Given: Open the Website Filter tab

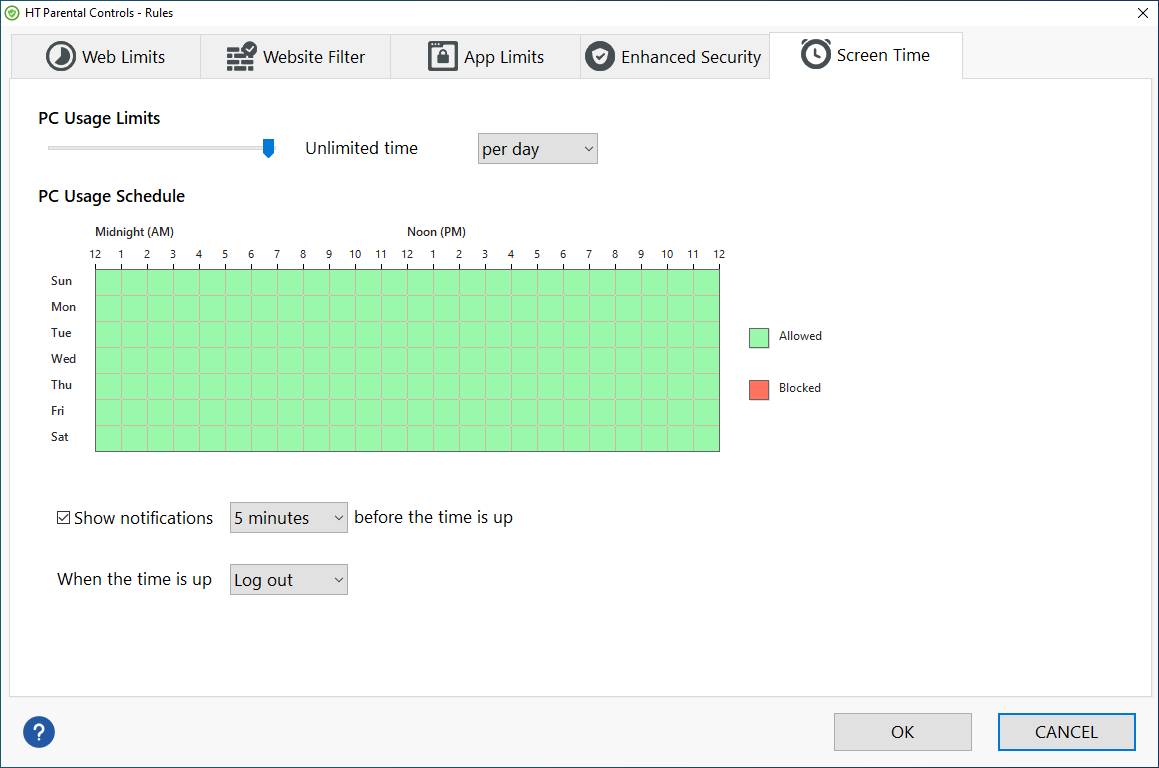Looking at the screenshot, I should (296, 56).
